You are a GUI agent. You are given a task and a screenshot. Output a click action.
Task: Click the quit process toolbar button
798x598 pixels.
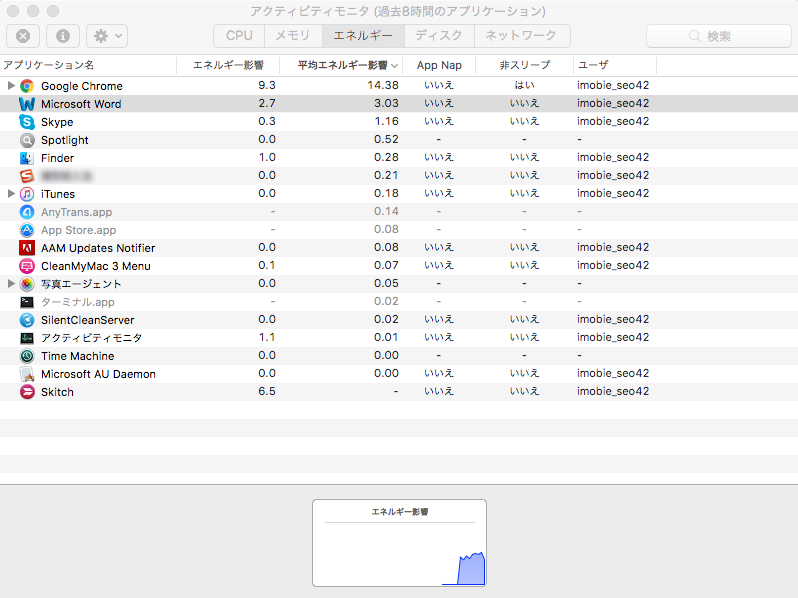coord(23,36)
